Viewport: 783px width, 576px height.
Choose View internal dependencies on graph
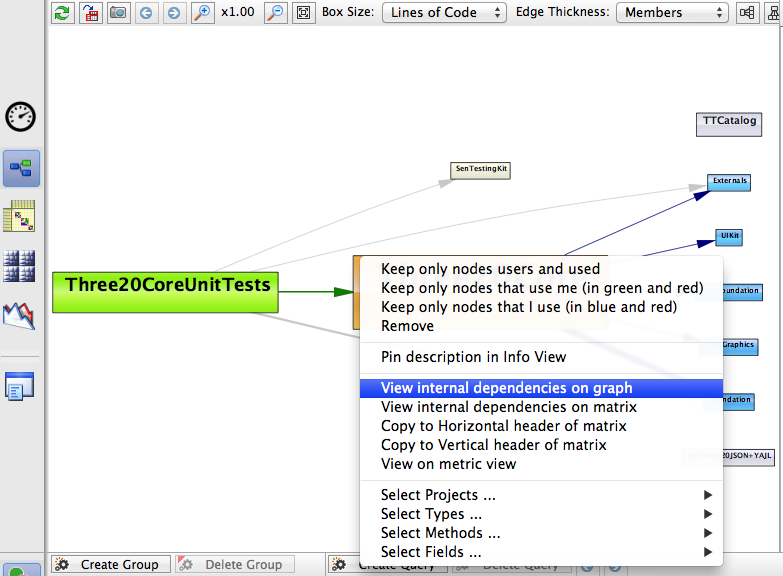point(541,388)
